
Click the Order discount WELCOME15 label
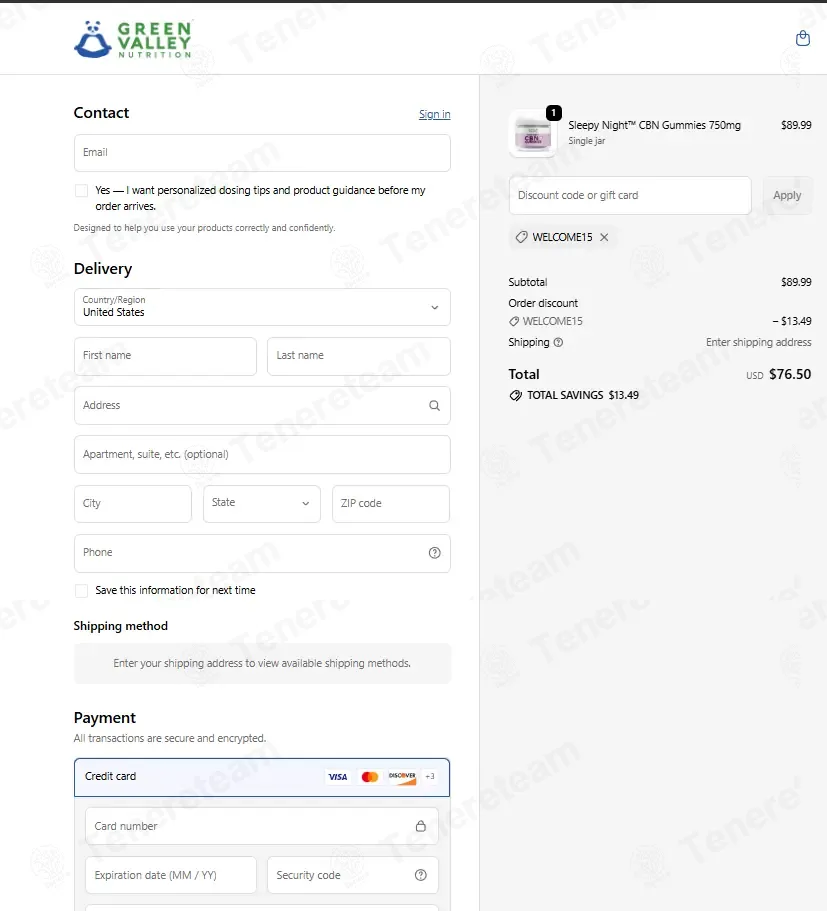coord(552,321)
